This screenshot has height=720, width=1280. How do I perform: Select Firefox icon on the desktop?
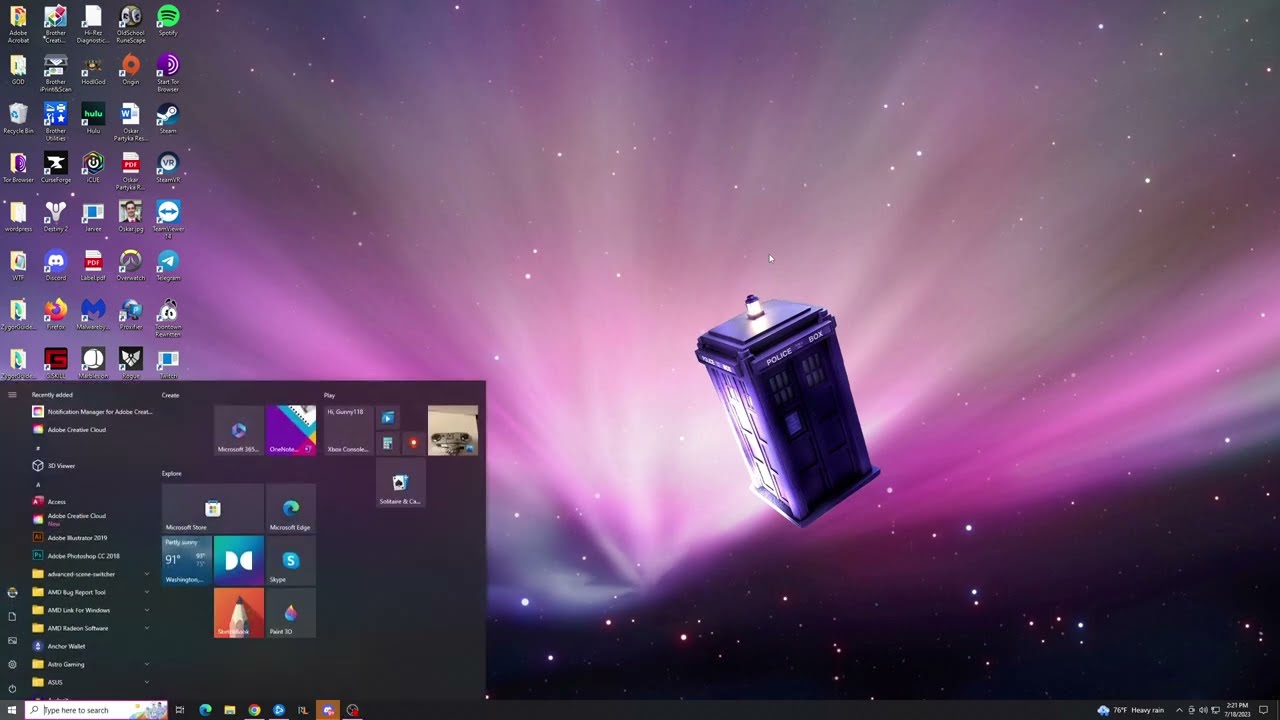[56, 315]
